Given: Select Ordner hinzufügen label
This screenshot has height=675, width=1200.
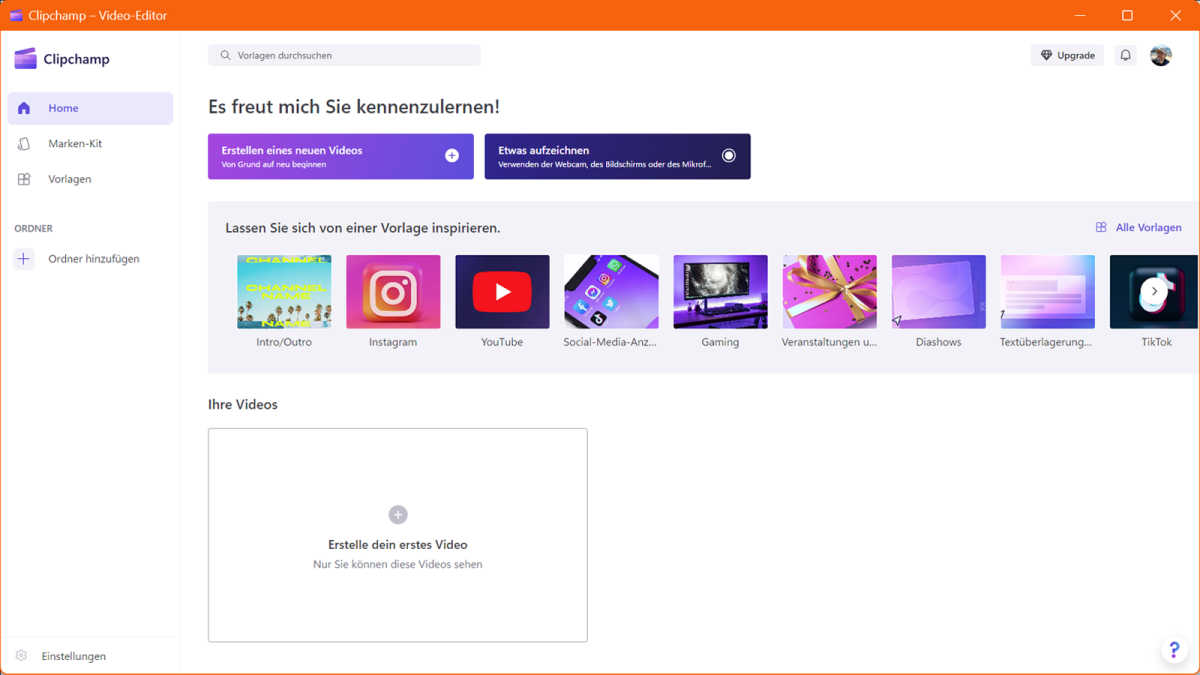Looking at the screenshot, I should (94, 259).
